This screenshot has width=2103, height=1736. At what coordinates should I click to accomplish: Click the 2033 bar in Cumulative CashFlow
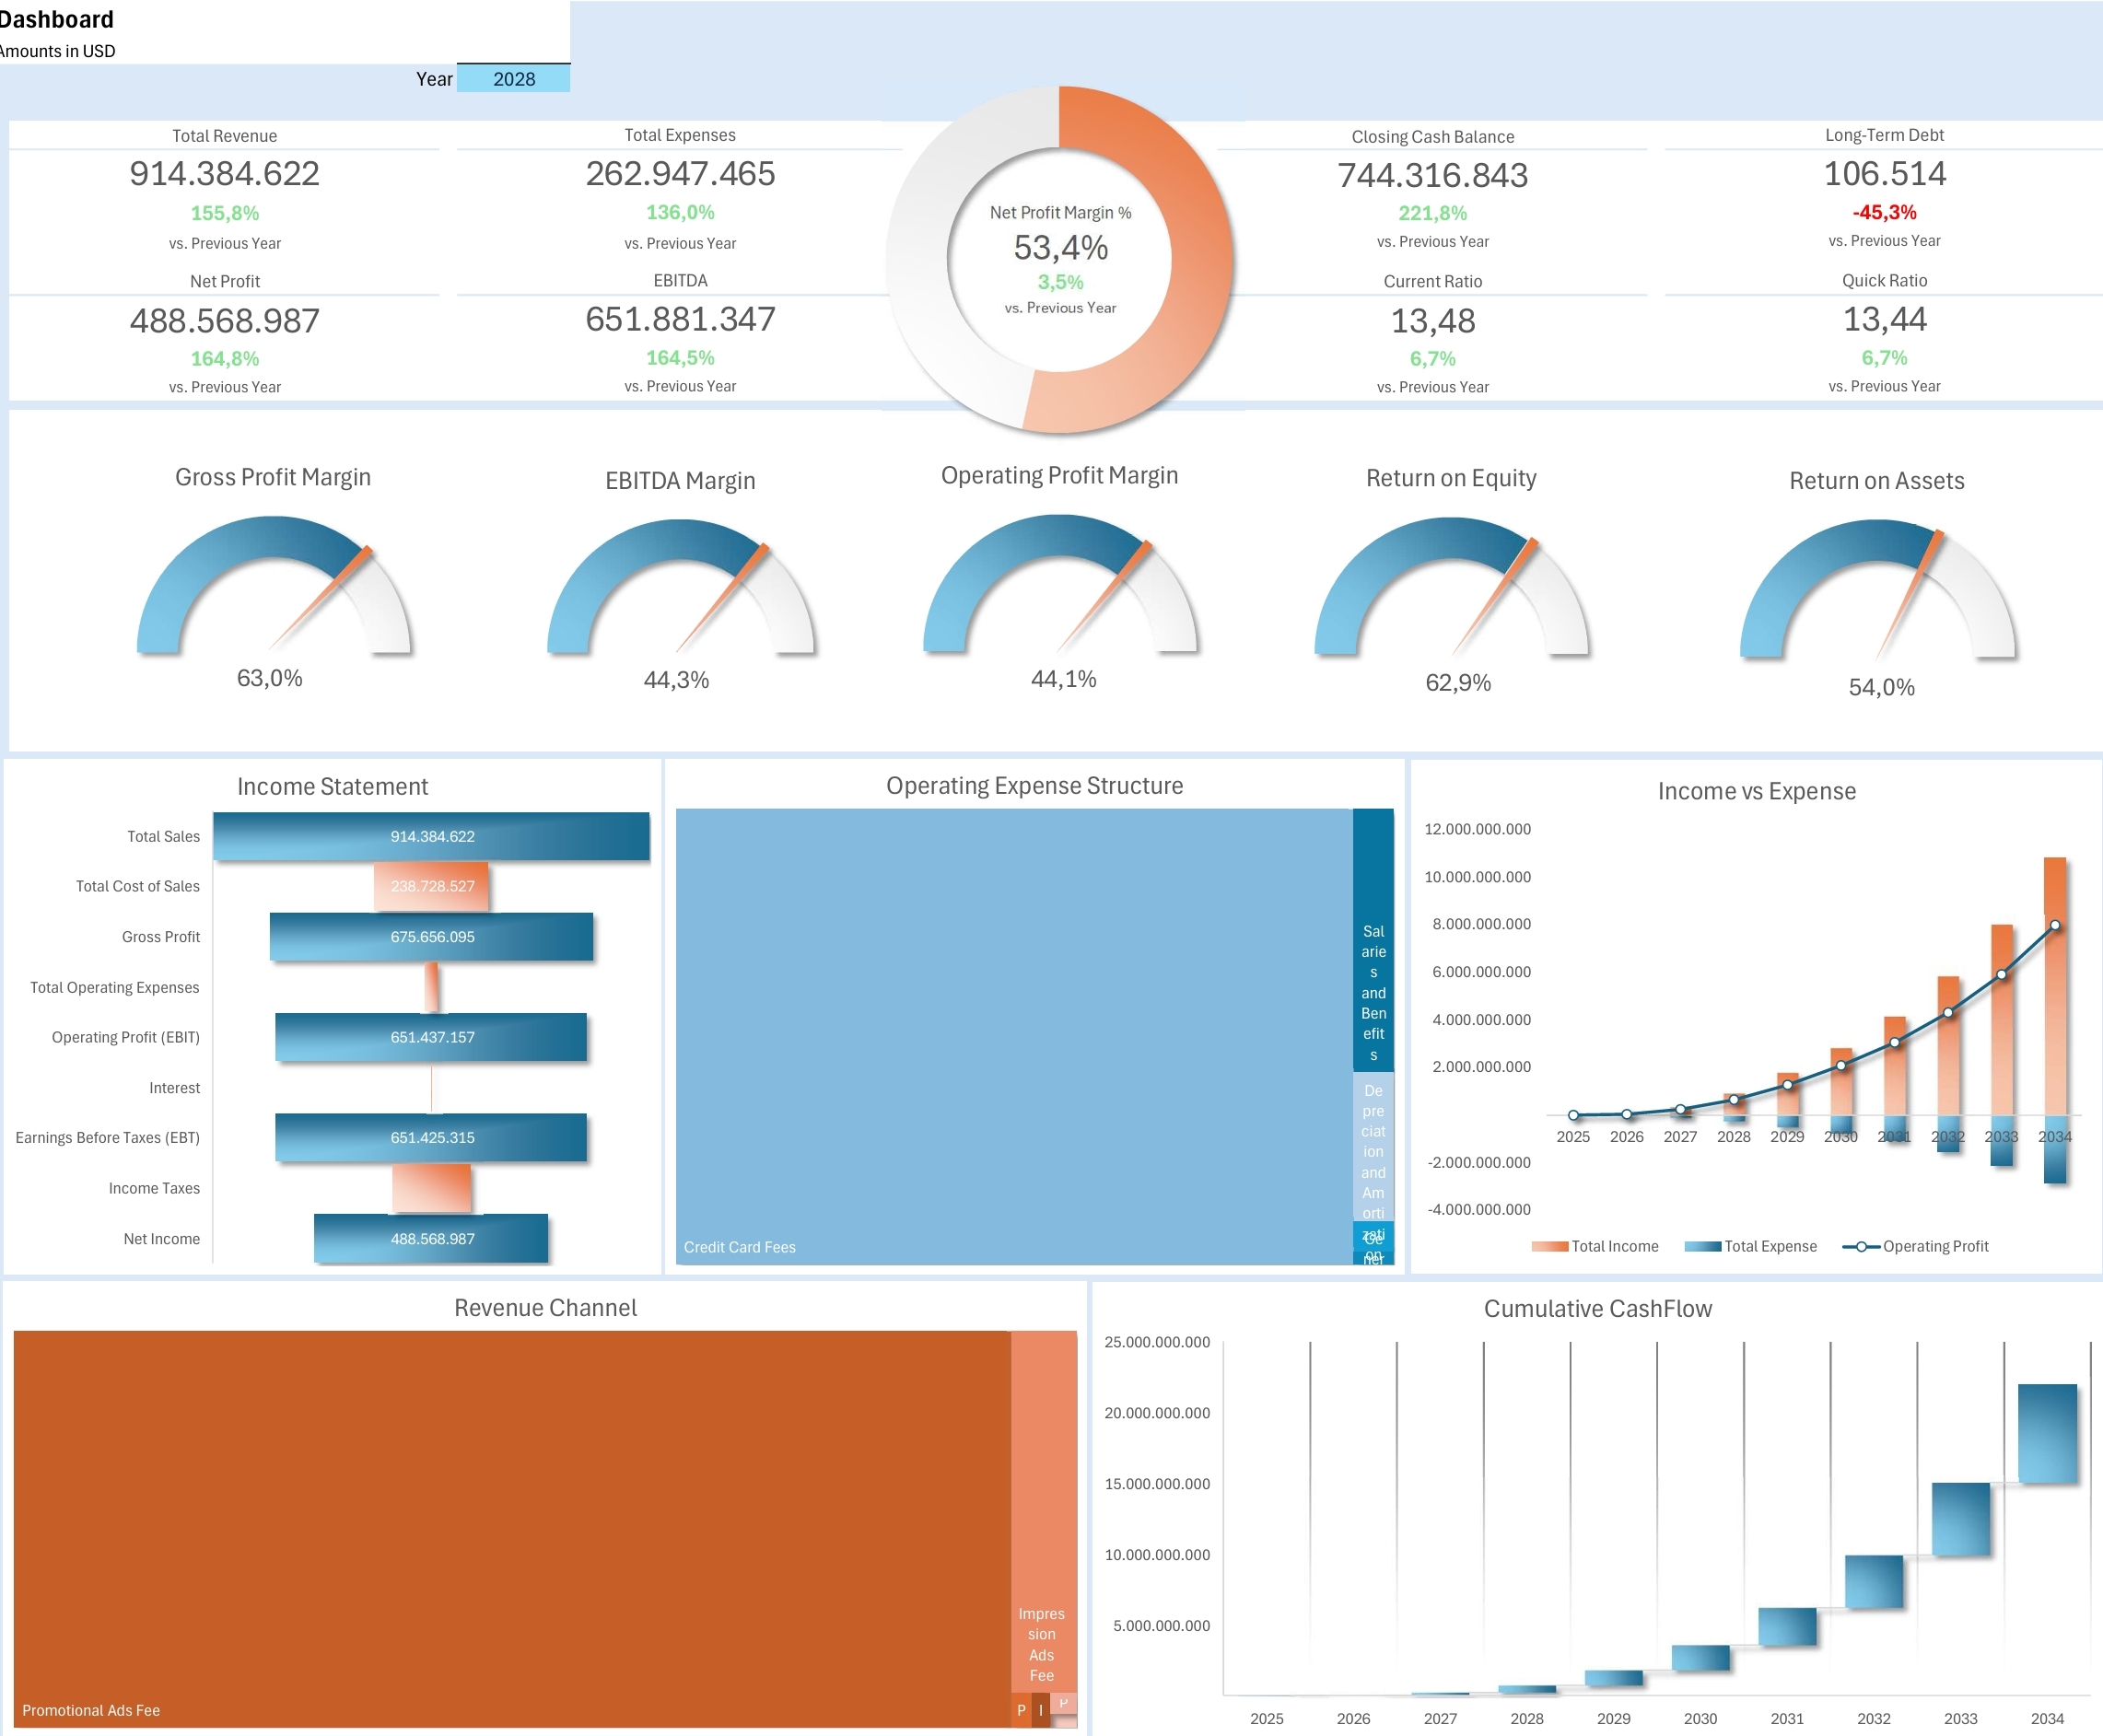[x=1961, y=1519]
